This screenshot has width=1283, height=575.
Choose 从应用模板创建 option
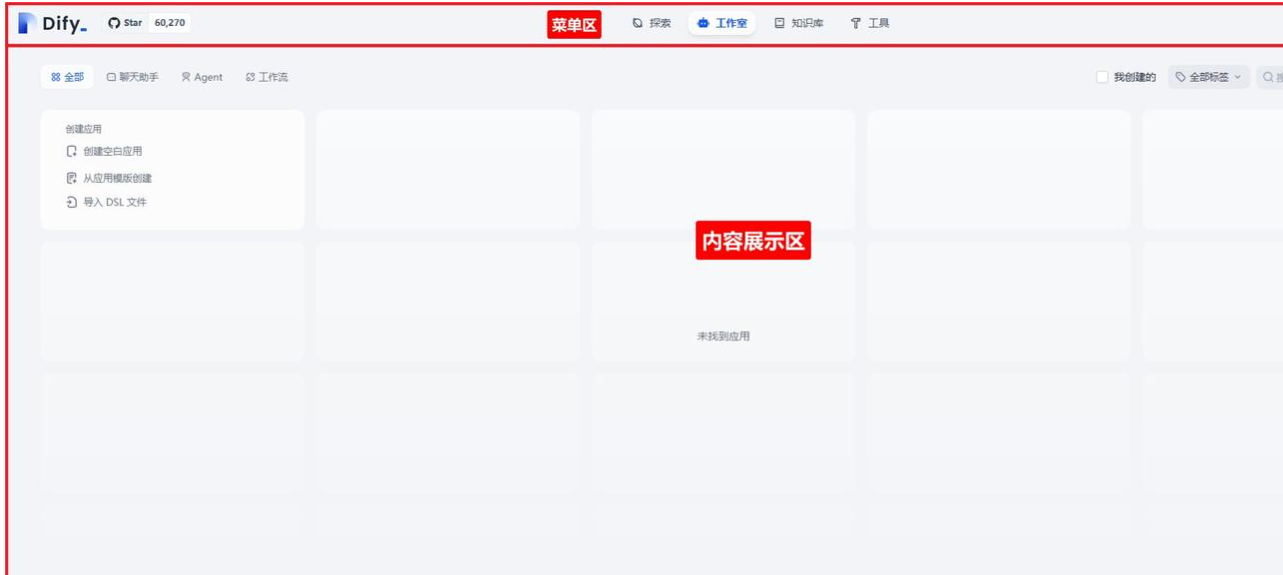tap(117, 178)
